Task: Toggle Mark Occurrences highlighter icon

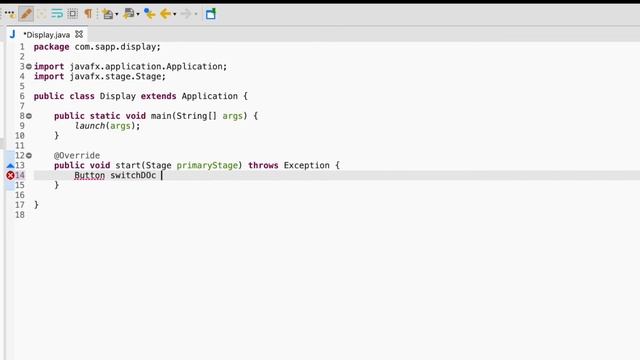Action: click(26, 14)
